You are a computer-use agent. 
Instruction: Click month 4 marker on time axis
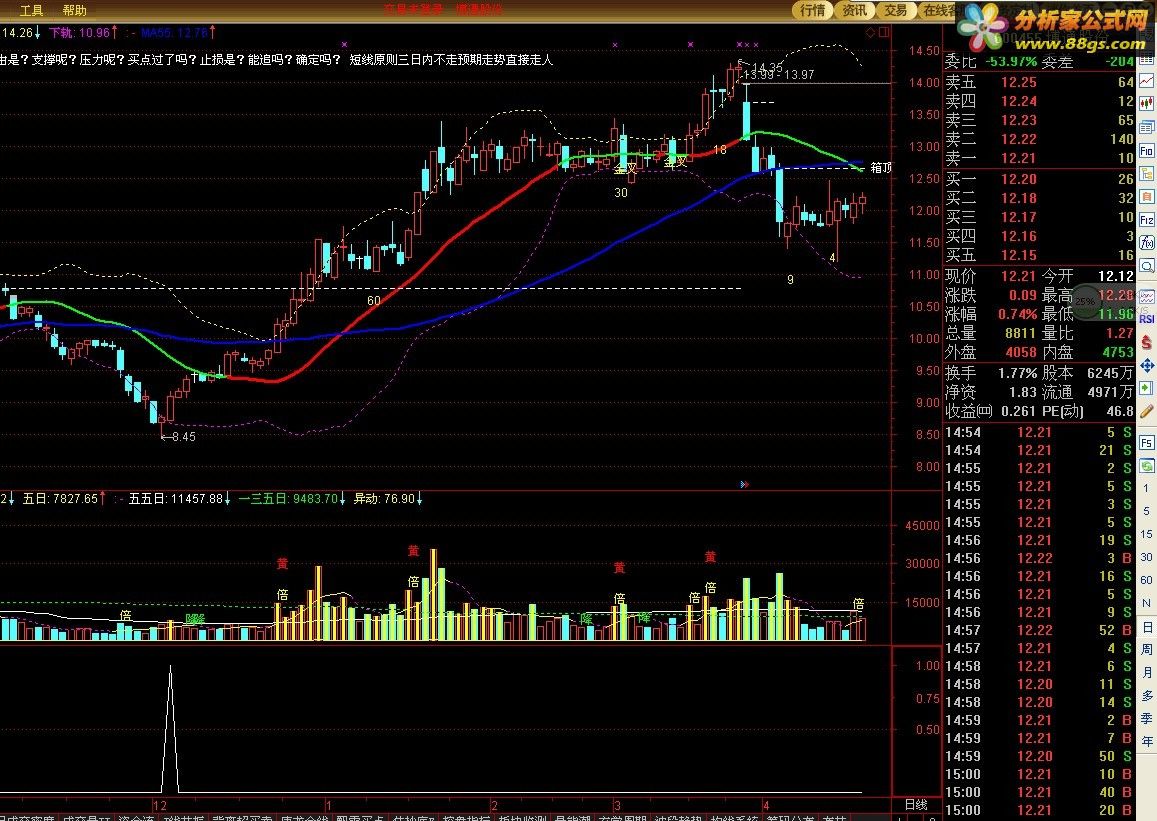click(x=766, y=806)
